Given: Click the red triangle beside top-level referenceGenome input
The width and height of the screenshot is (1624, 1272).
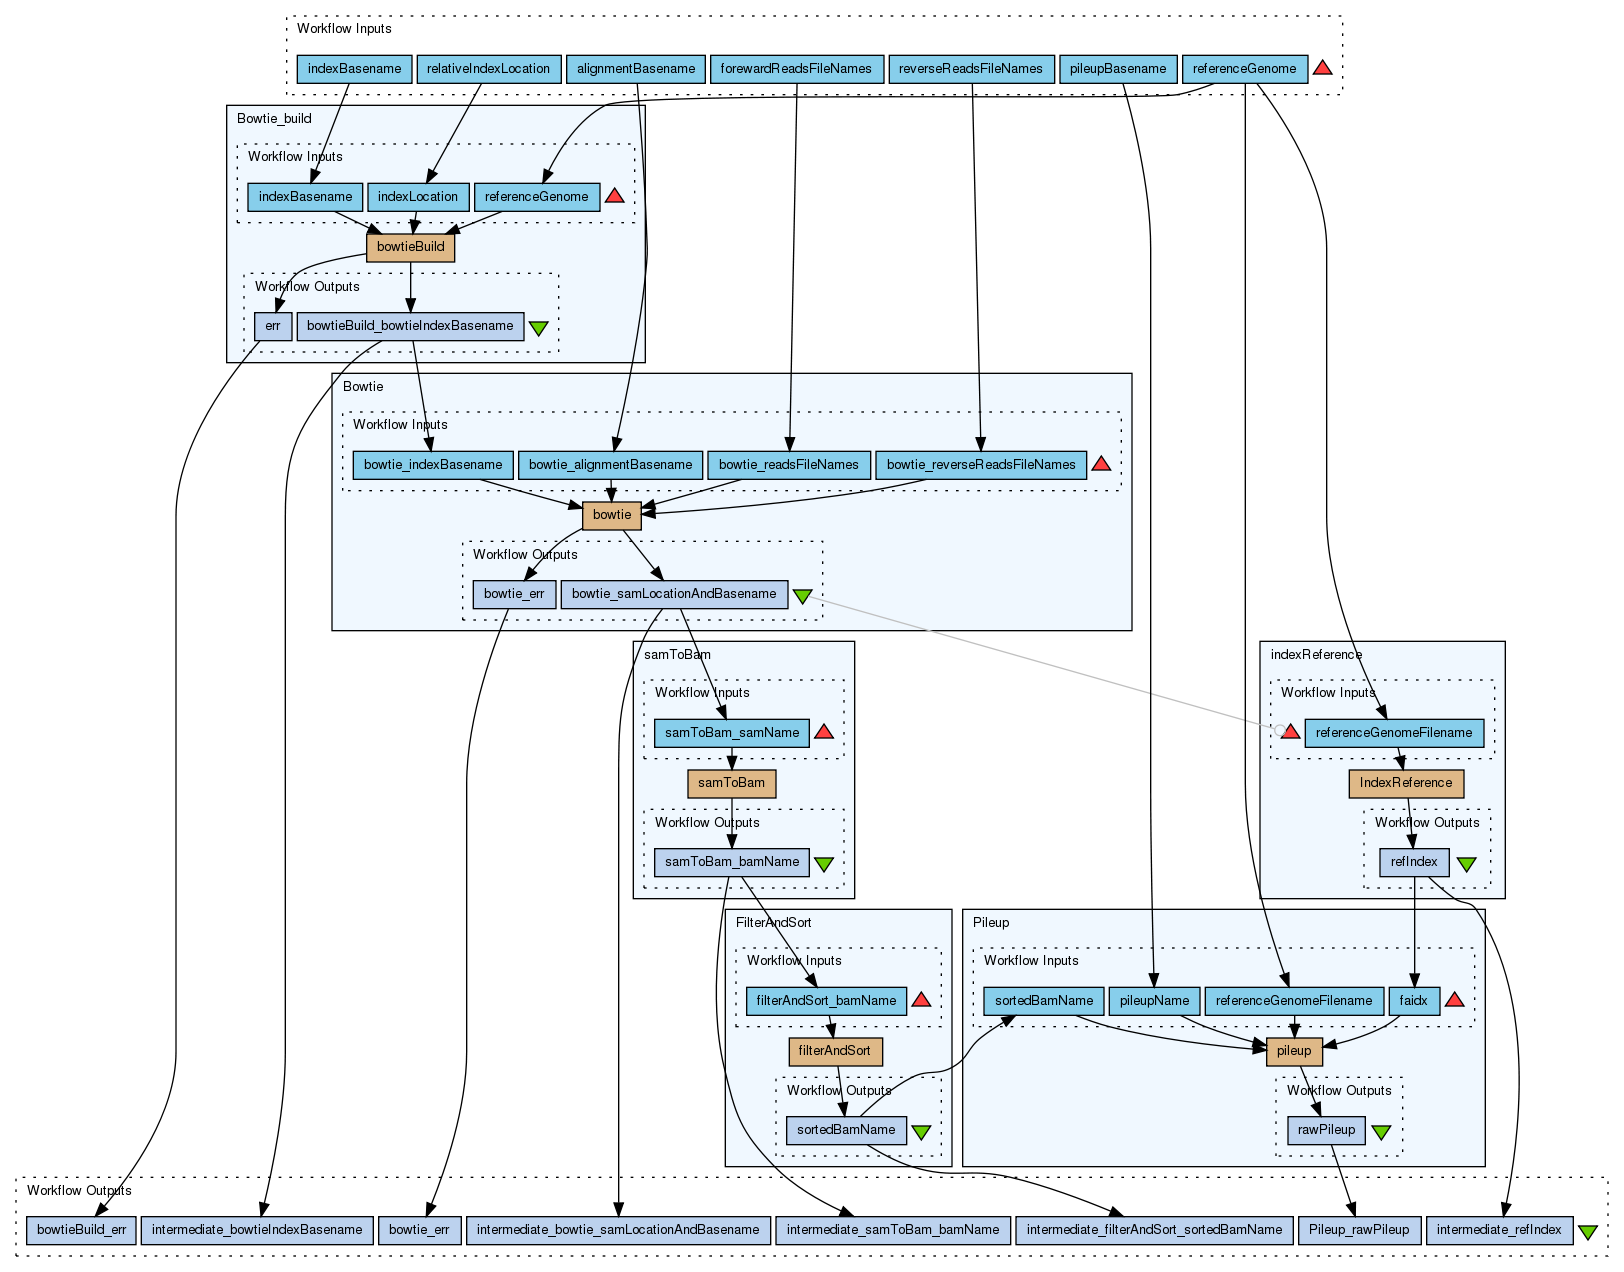Looking at the screenshot, I should pos(1322,68).
